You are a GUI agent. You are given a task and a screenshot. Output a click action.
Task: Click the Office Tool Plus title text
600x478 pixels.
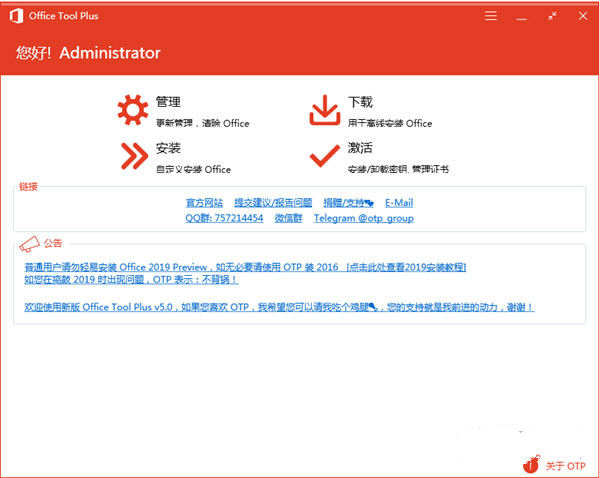64,16
